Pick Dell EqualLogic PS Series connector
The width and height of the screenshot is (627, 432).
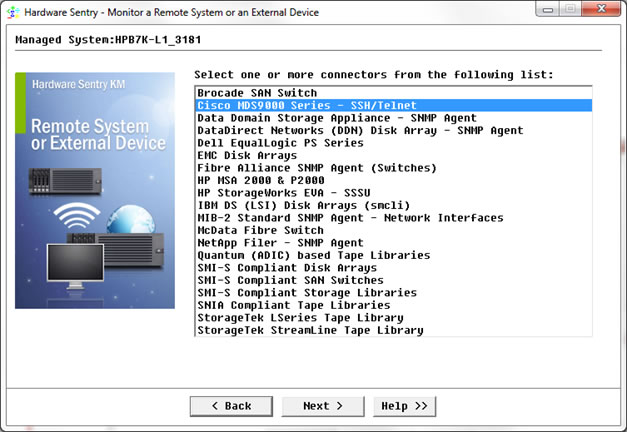pos(280,143)
